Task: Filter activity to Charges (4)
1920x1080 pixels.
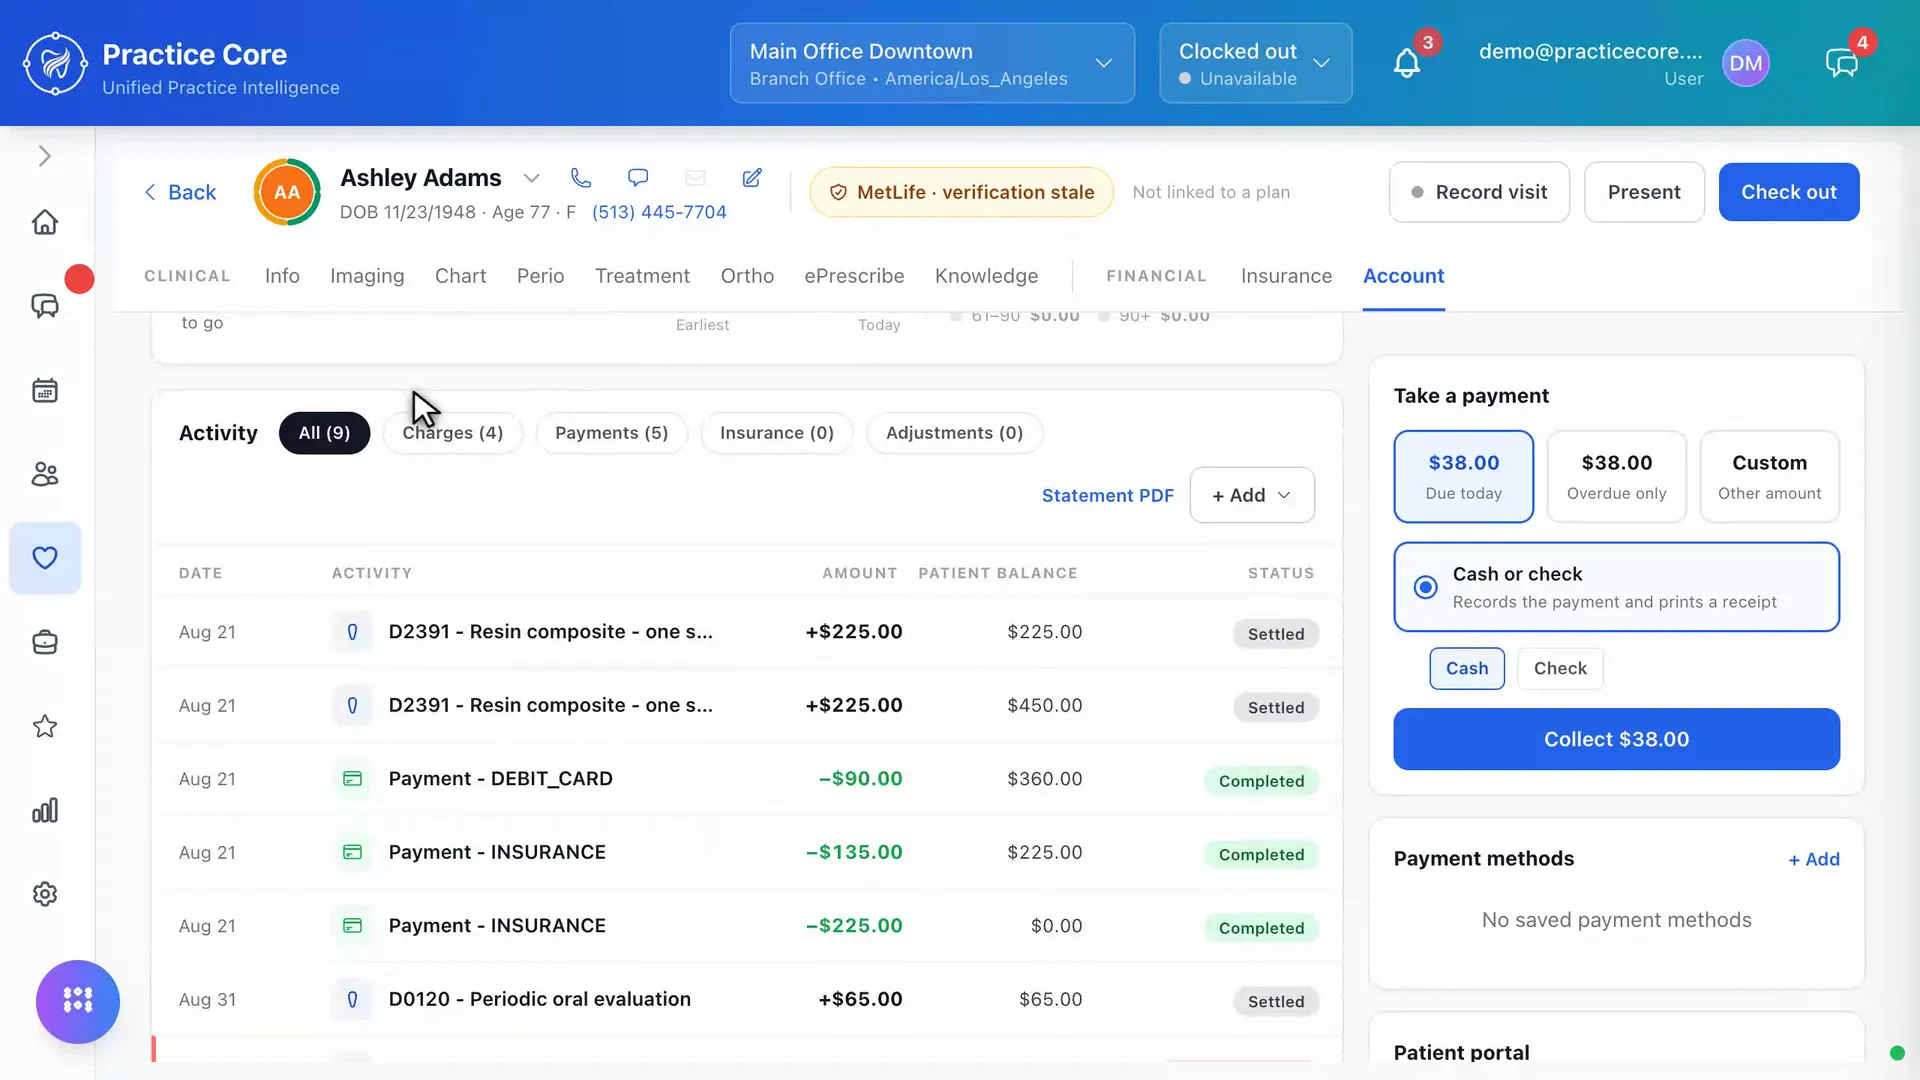Action: [x=453, y=433]
